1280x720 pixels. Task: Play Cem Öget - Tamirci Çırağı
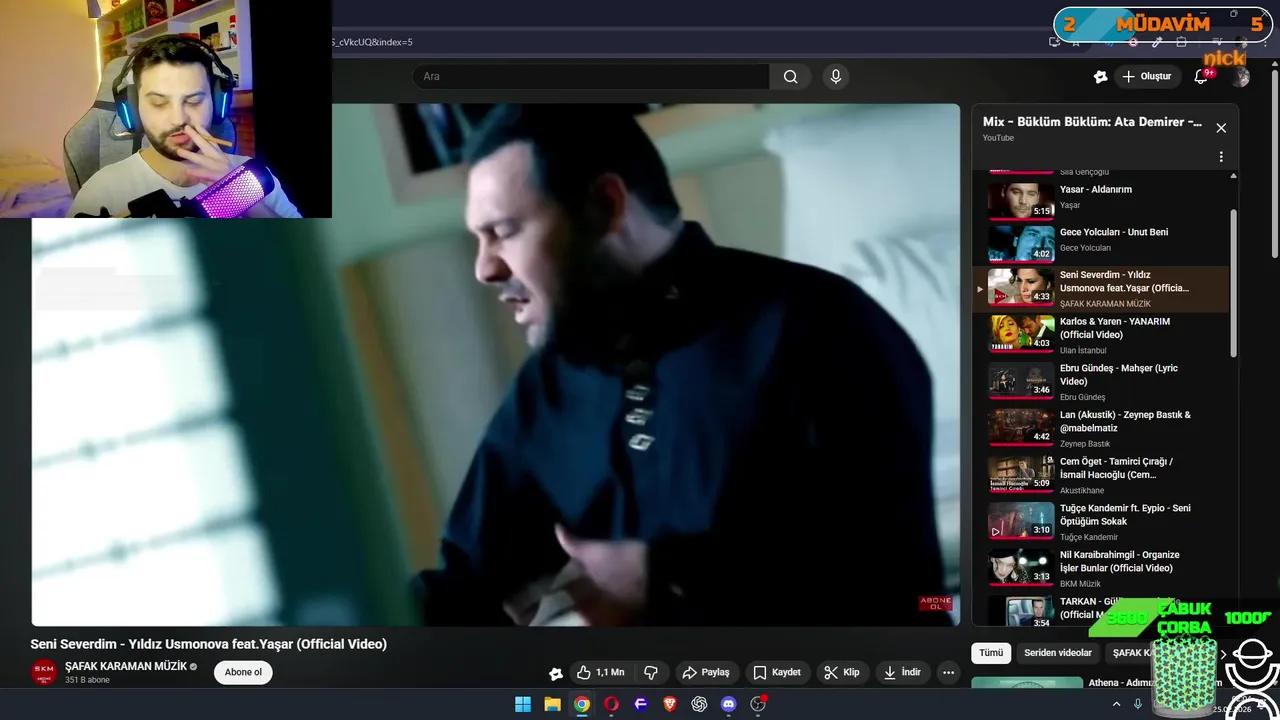click(1100, 475)
